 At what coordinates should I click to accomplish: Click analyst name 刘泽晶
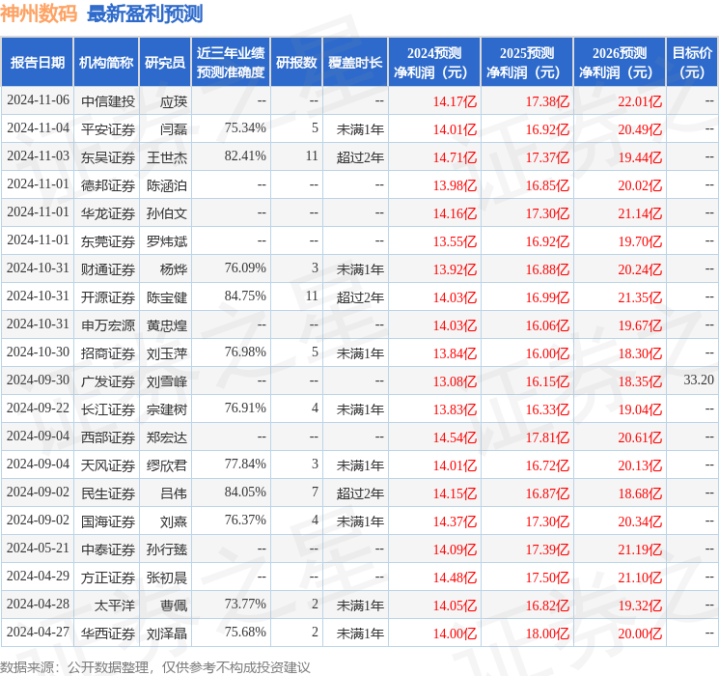tap(167, 633)
